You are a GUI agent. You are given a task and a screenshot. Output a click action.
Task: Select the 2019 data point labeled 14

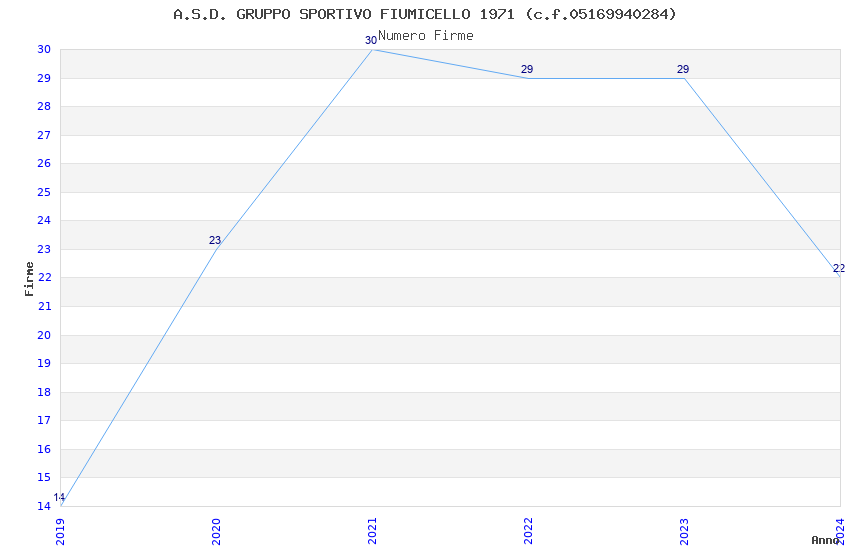tap(59, 497)
